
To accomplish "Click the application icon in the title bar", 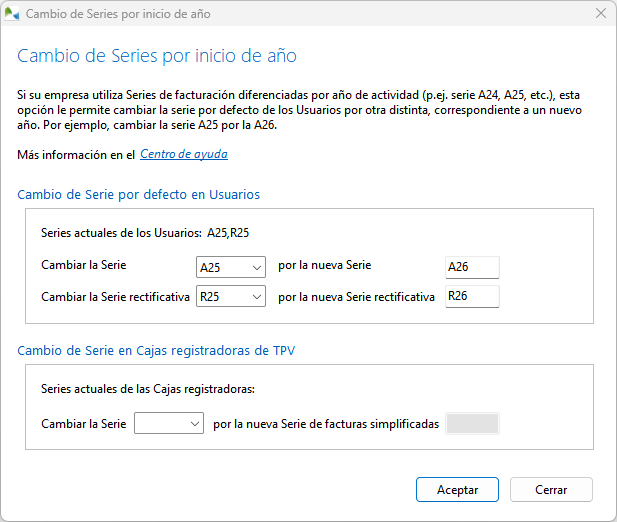I will tap(12, 15).
